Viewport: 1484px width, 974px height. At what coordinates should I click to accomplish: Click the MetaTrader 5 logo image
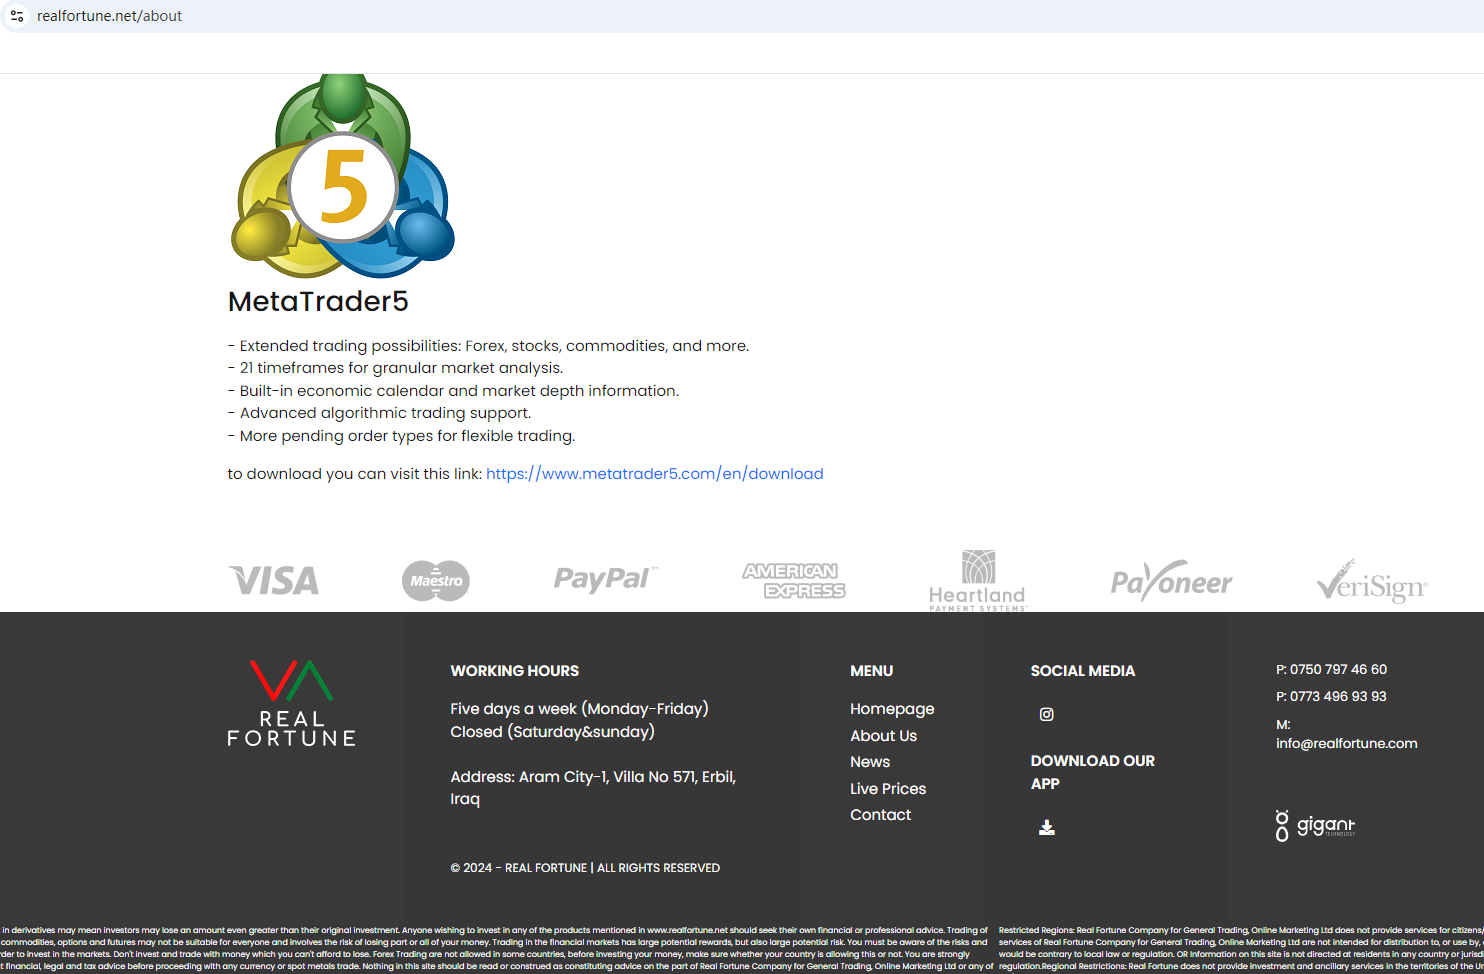[343, 176]
